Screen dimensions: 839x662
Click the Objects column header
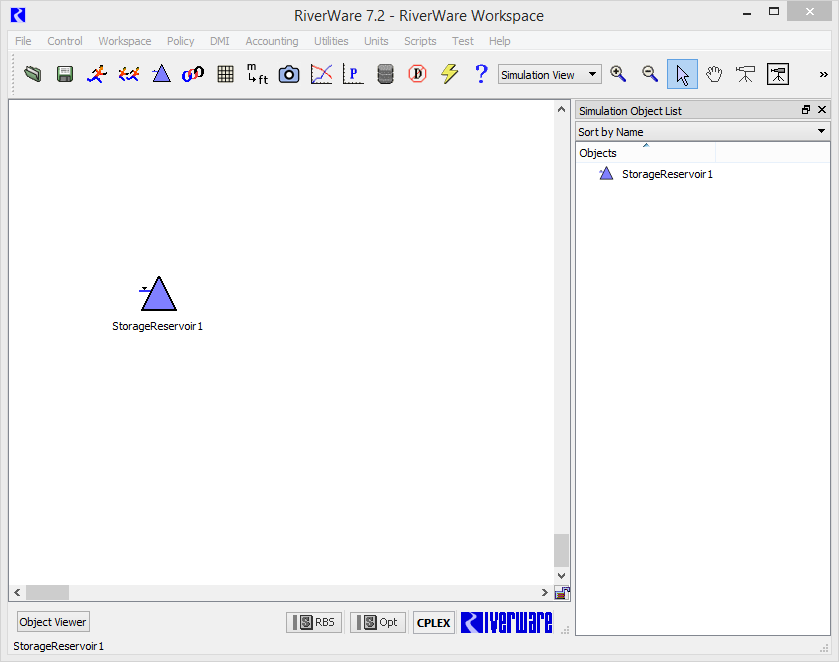pos(645,153)
